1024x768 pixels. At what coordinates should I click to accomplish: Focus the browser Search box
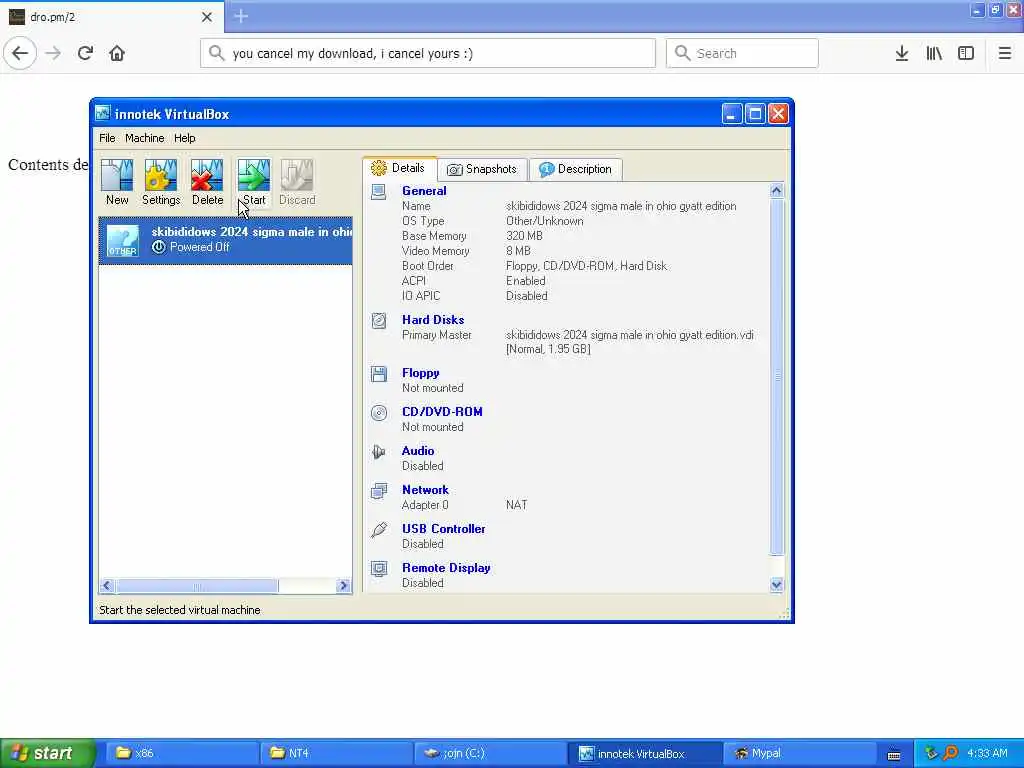click(x=742, y=53)
